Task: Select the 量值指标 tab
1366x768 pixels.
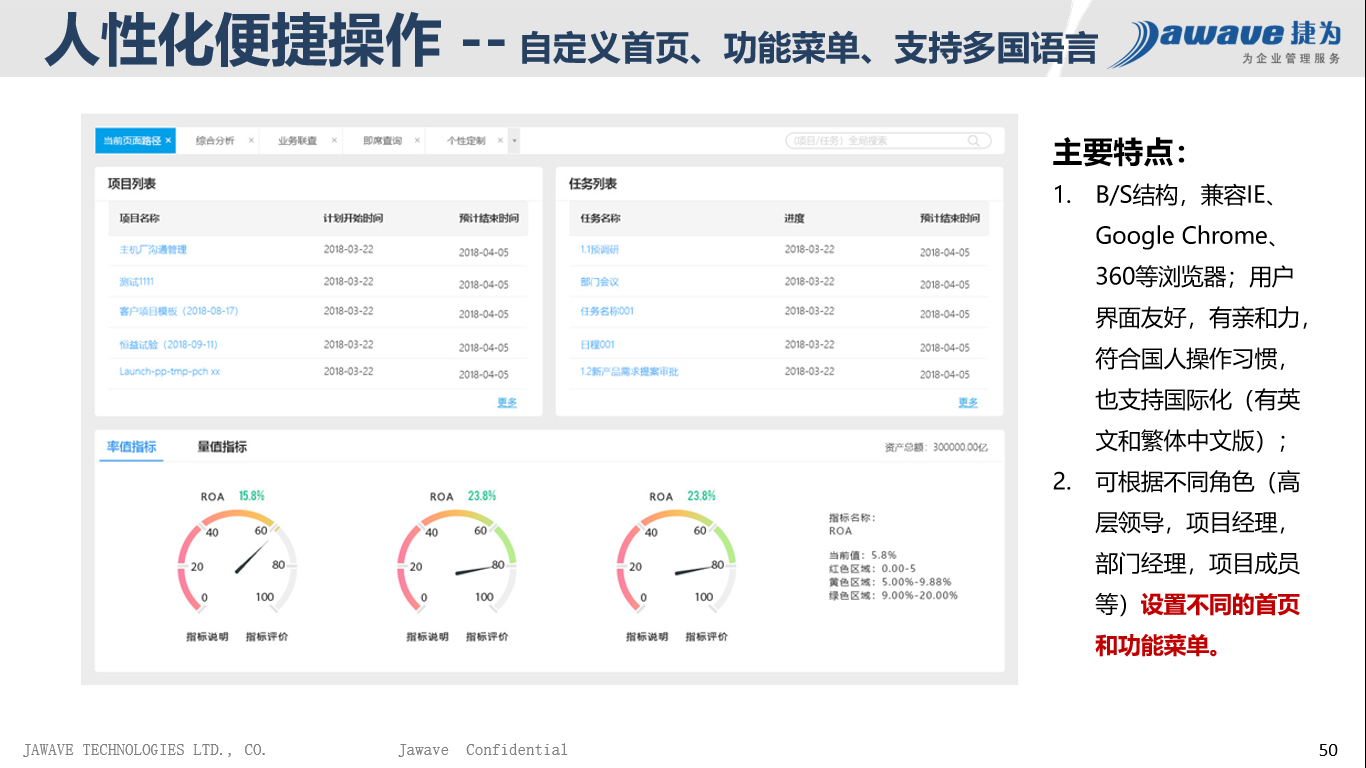Action: [x=222, y=447]
